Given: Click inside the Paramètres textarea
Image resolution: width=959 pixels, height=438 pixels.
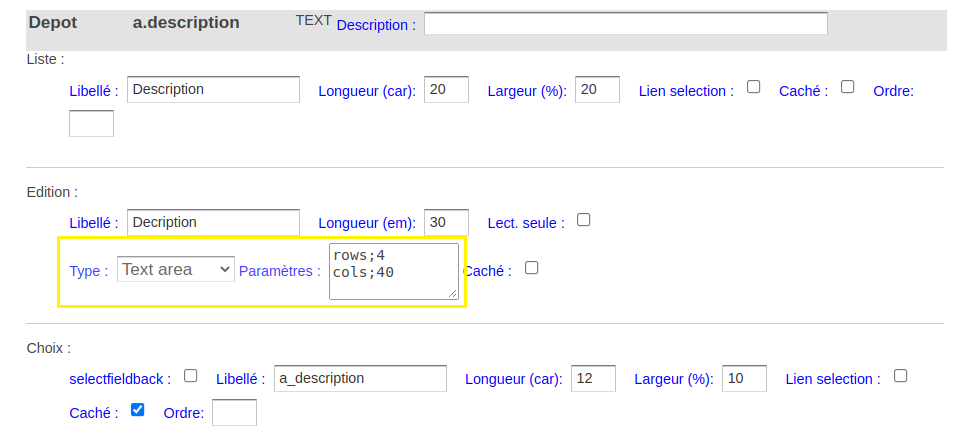Looking at the screenshot, I should (394, 272).
